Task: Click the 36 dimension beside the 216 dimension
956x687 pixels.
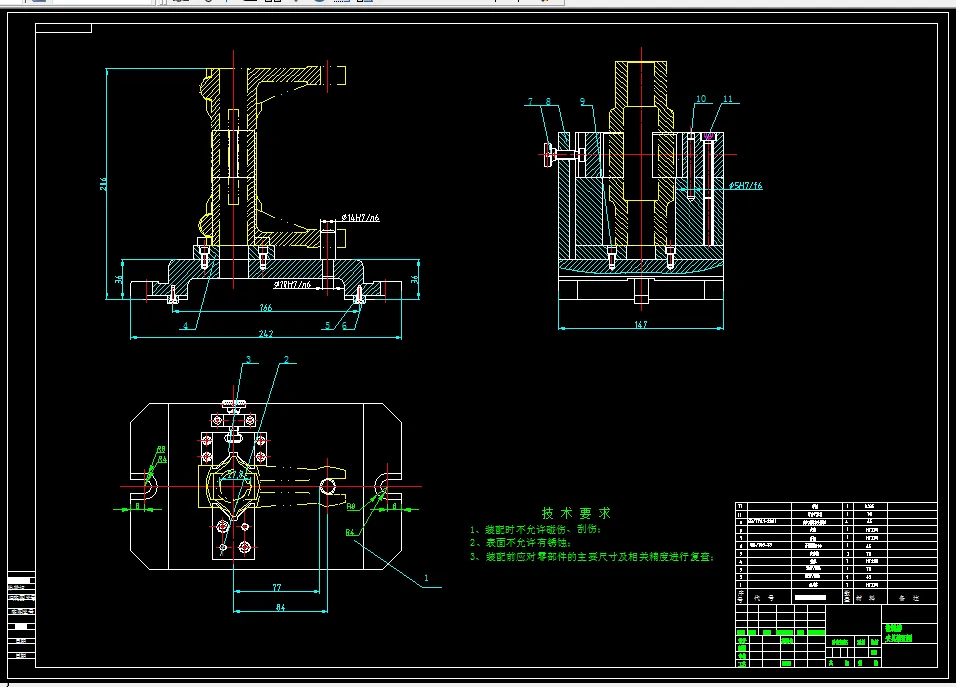Action: [119, 279]
